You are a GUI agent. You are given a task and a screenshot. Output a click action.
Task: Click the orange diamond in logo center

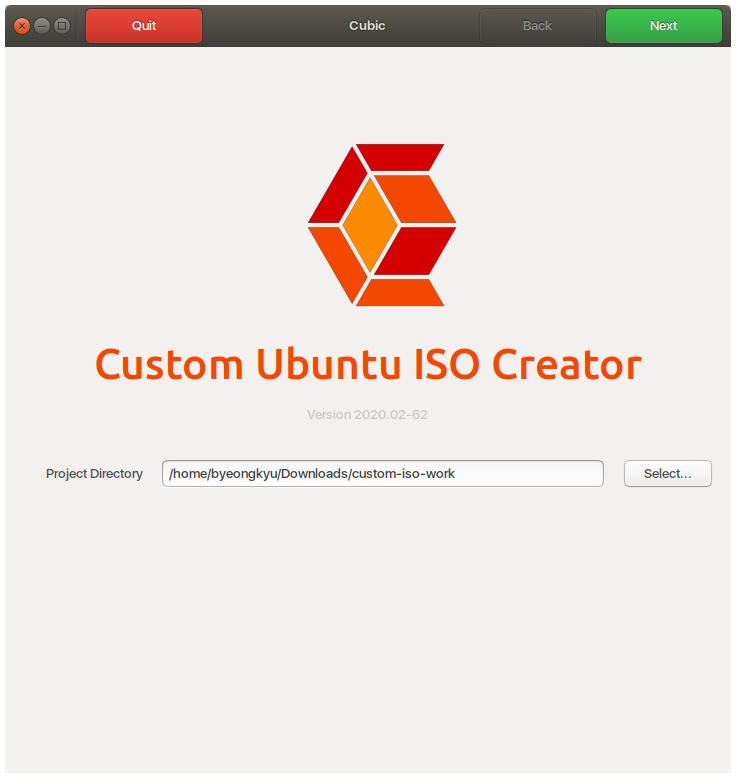click(x=371, y=224)
